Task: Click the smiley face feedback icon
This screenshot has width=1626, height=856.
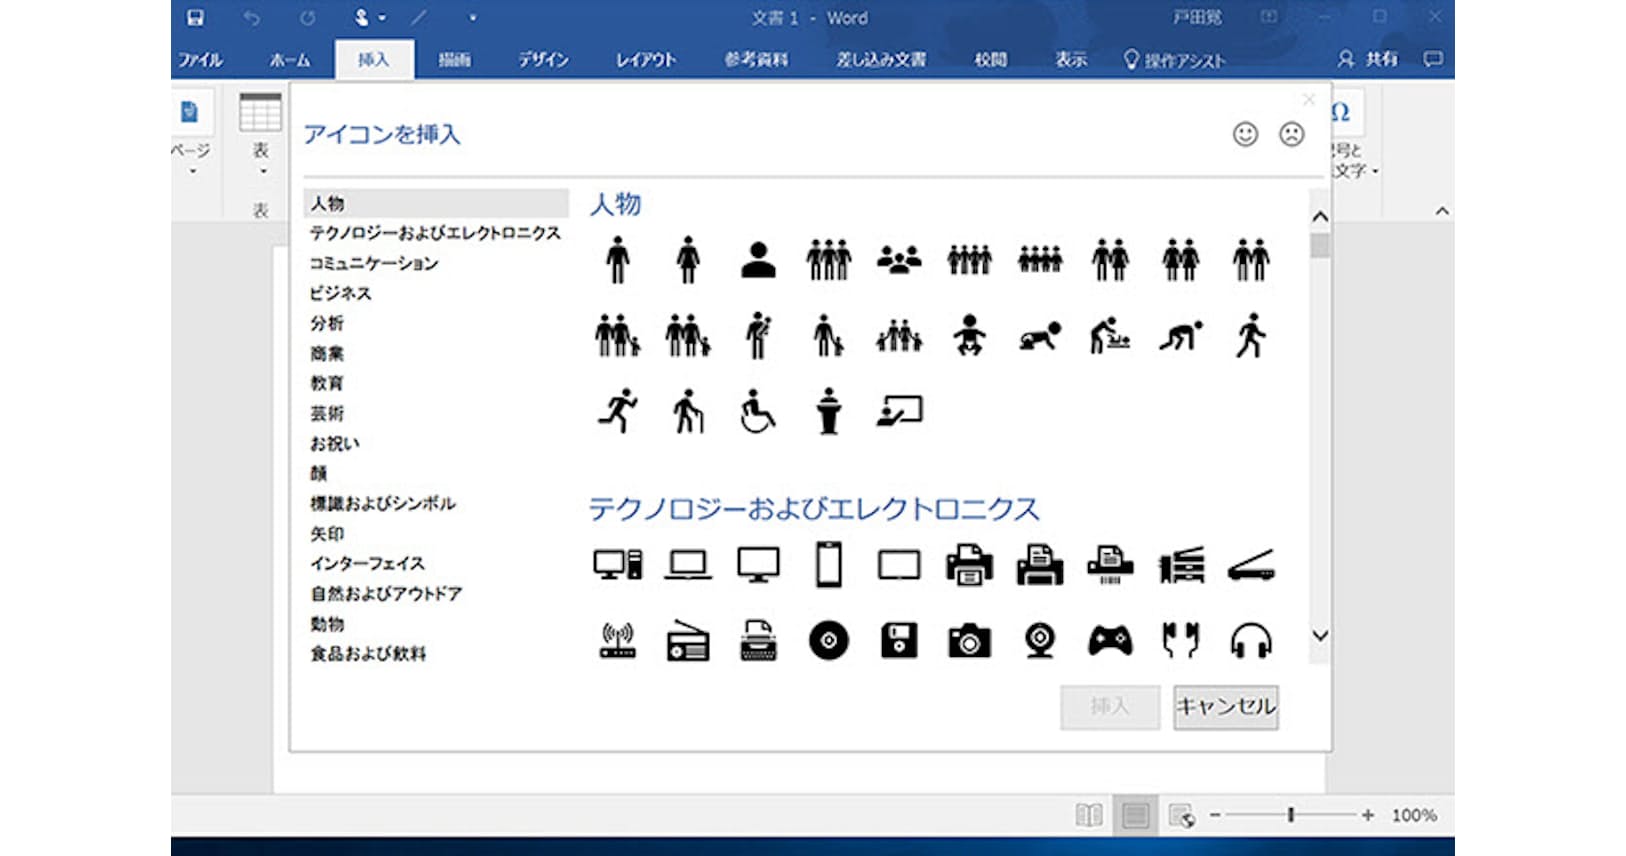Action: (1245, 134)
